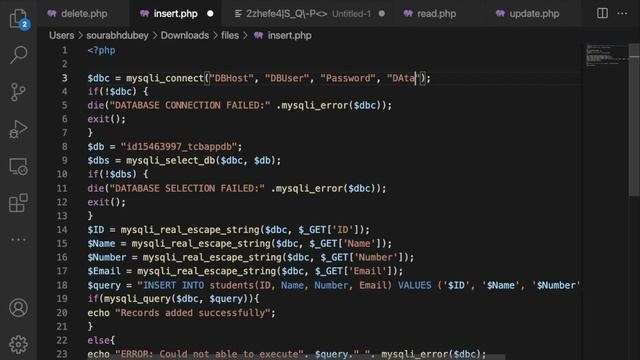
Task: Click "id15463997_tcbappdb" string
Action: 178,147
